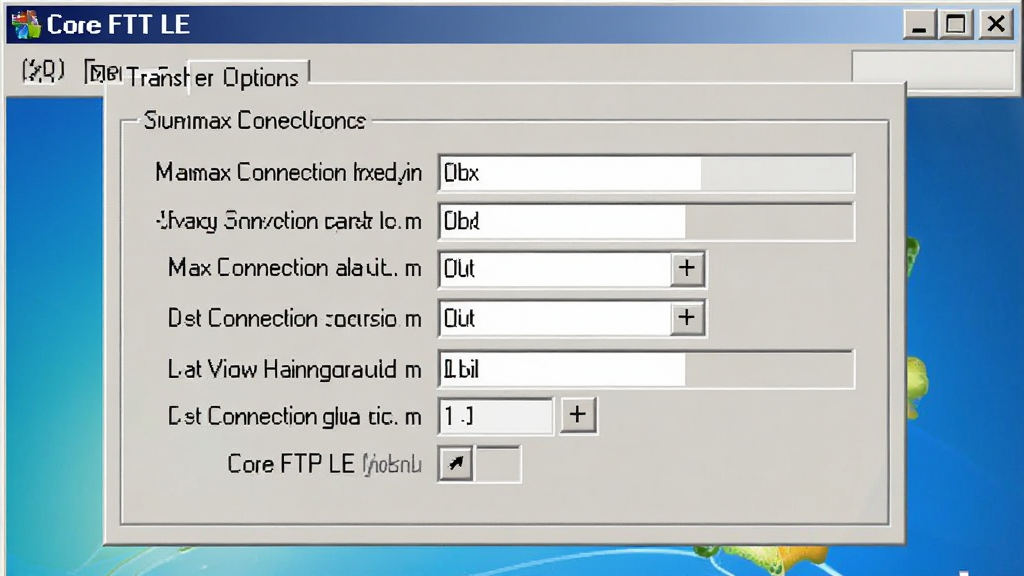Screen dimensions: 1024x576
Task: Click the small icon beside Transfer Options tab
Action: pyautogui.click(x=102, y=72)
